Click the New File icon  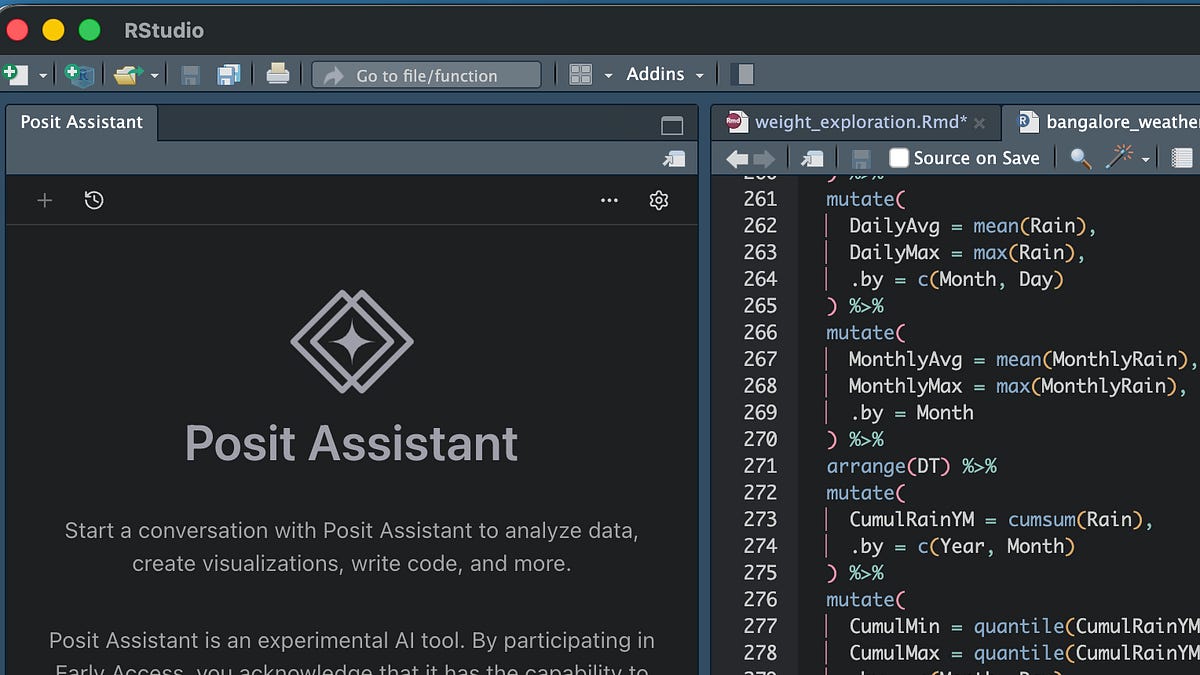(x=16, y=74)
